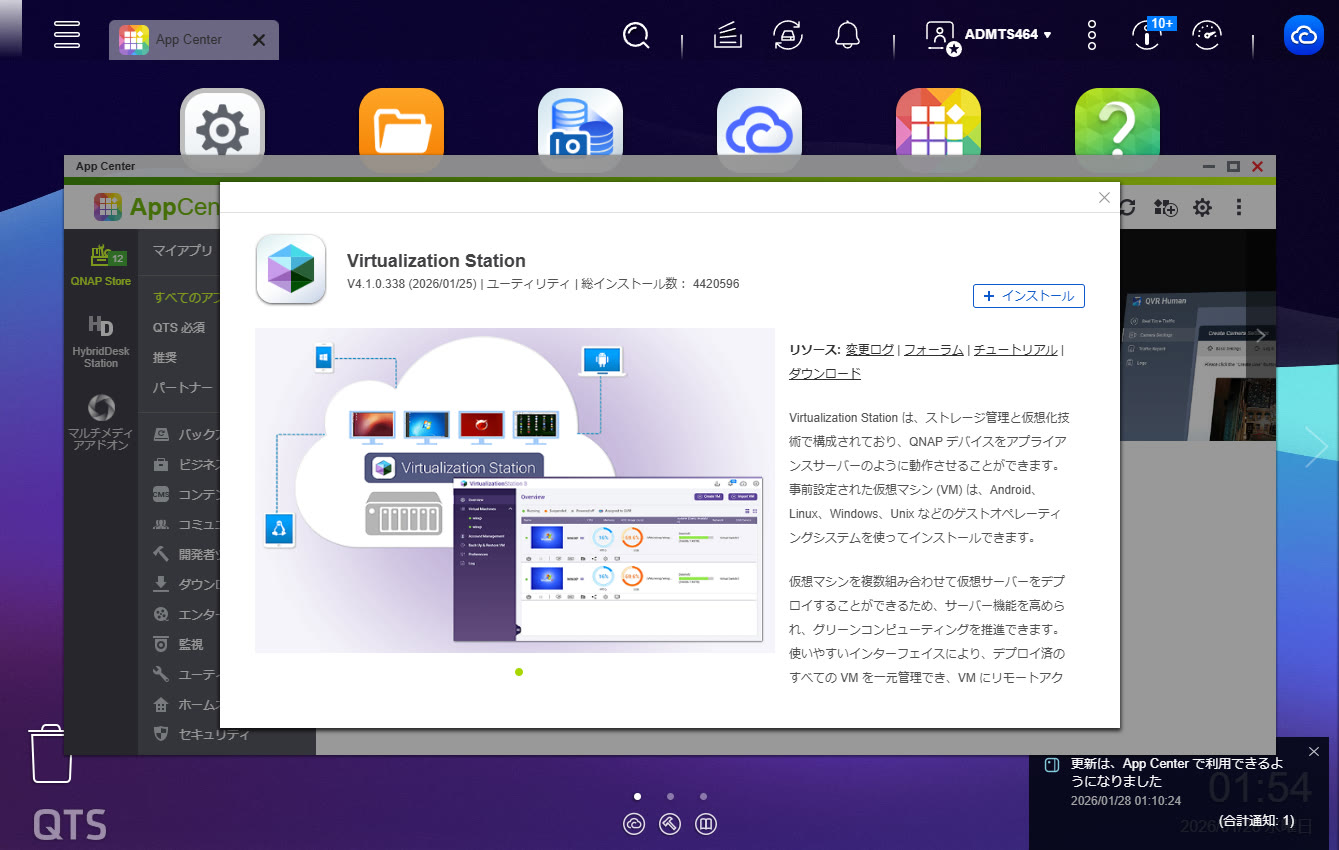Open App Center settings gear icon
This screenshot has height=850, width=1339.
click(1202, 208)
